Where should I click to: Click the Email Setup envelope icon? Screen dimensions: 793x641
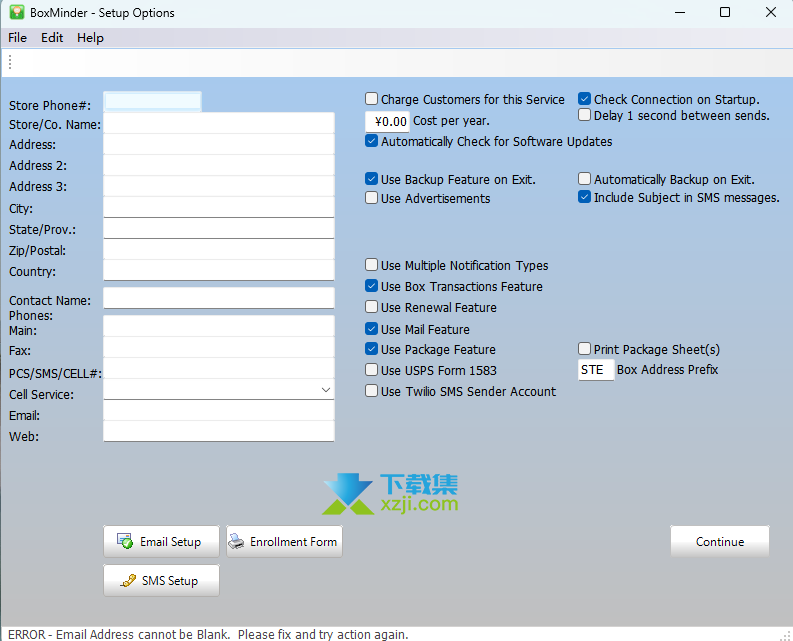[x=124, y=541]
